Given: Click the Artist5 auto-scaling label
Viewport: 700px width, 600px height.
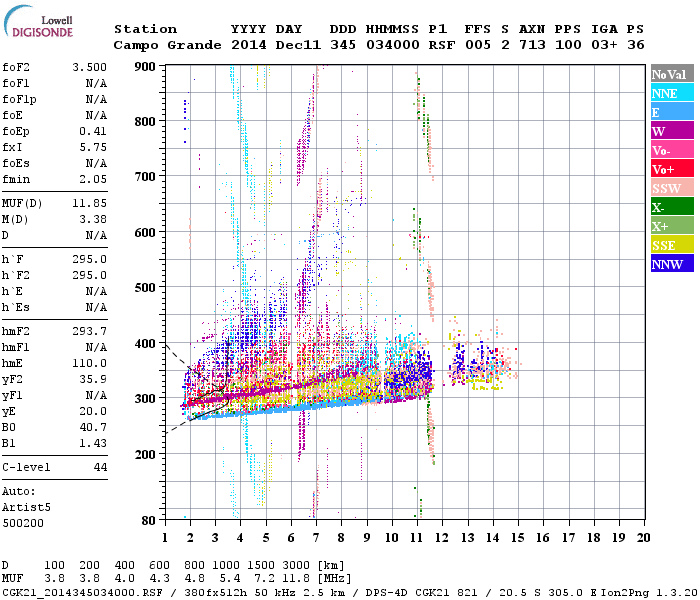Looking at the screenshot, I should pos(26,508).
